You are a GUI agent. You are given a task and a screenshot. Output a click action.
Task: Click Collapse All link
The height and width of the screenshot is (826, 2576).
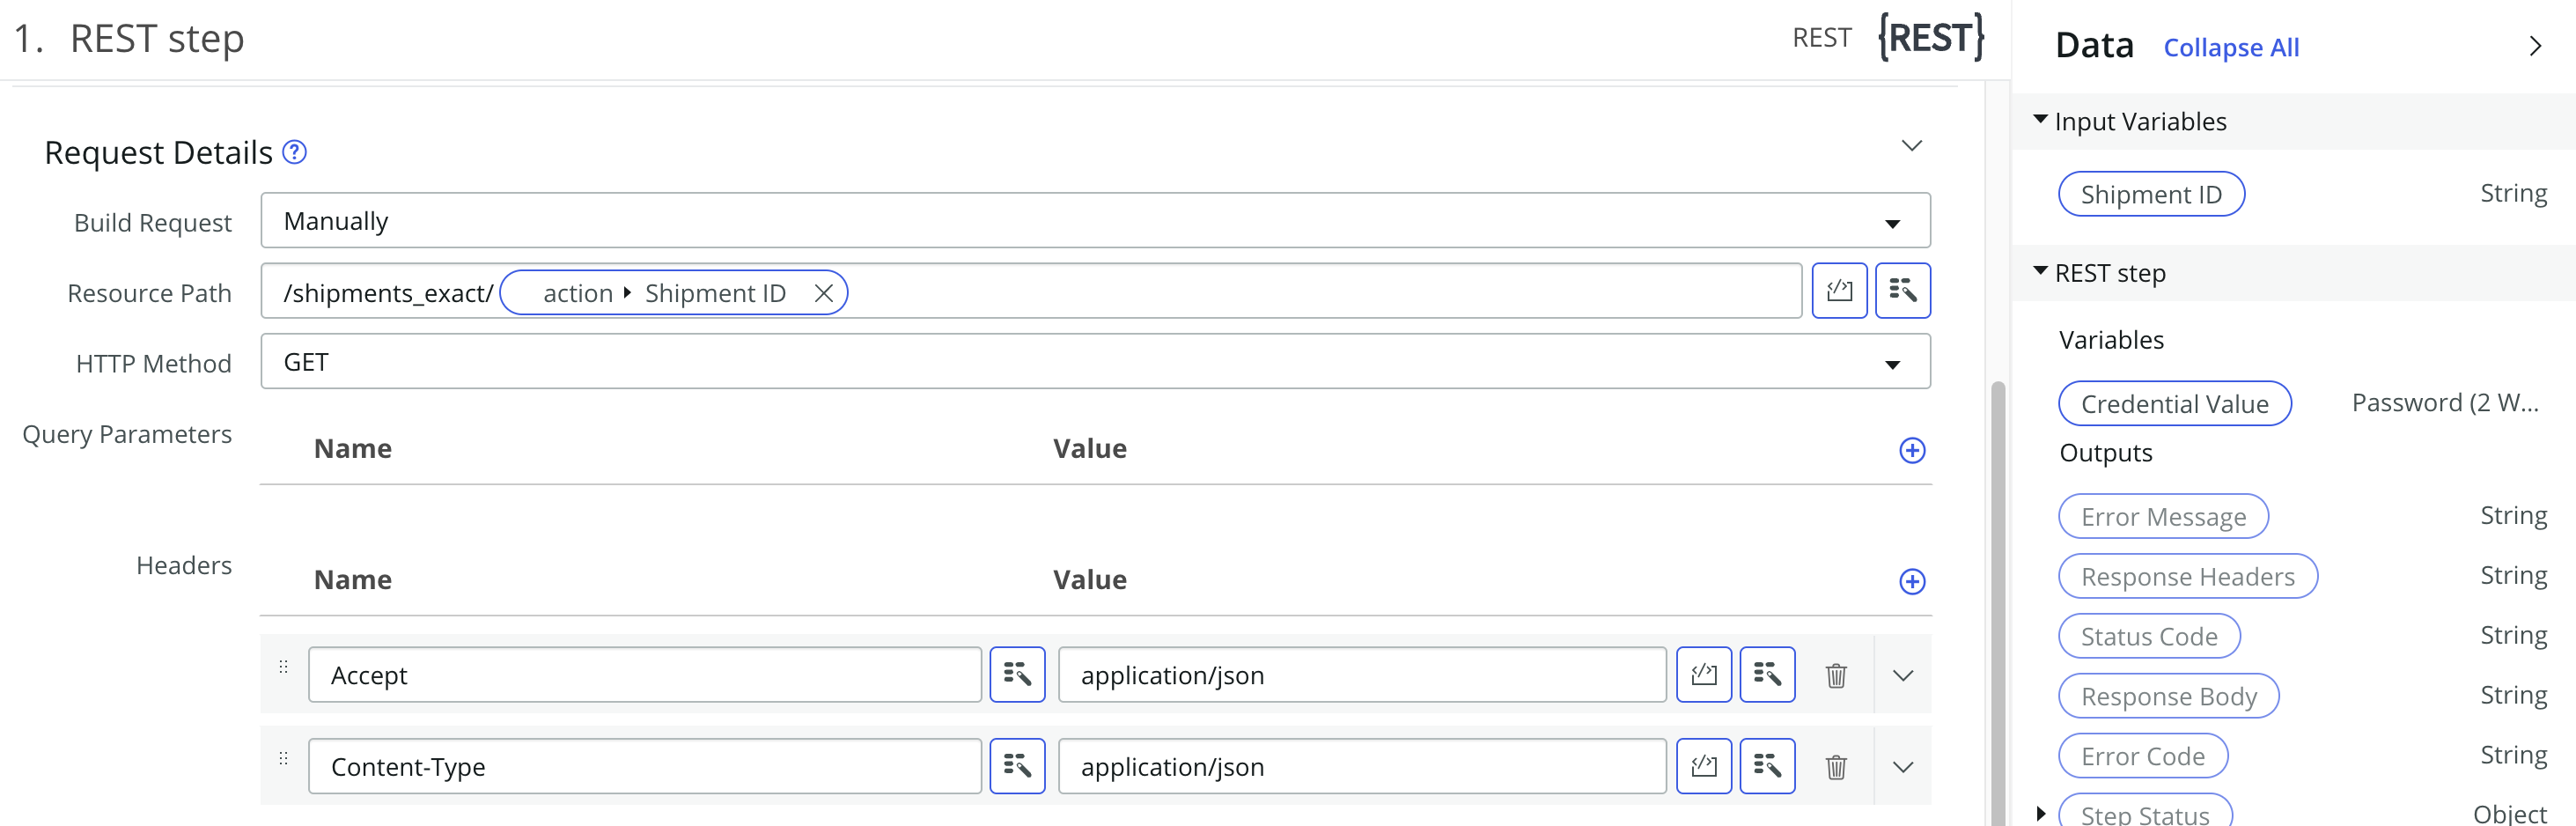click(x=2230, y=47)
